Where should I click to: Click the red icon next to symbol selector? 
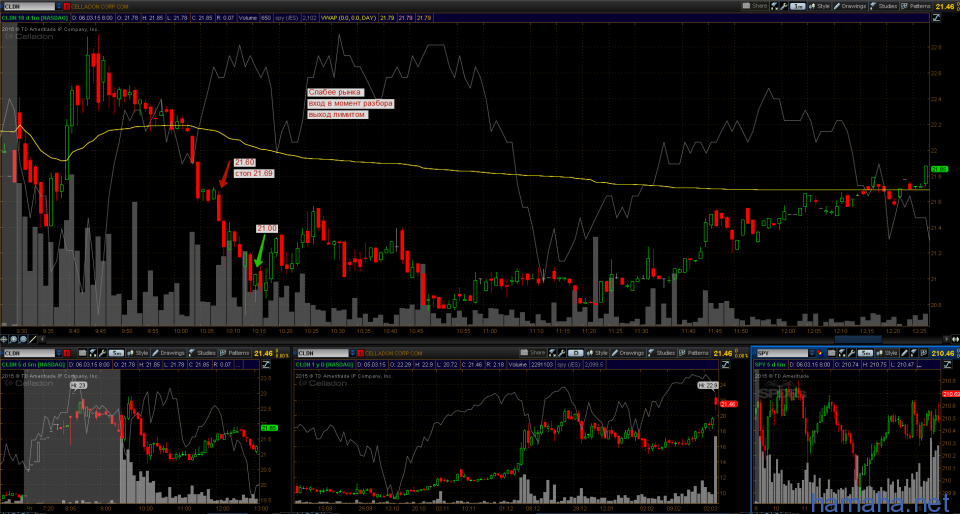tap(67, 6)
